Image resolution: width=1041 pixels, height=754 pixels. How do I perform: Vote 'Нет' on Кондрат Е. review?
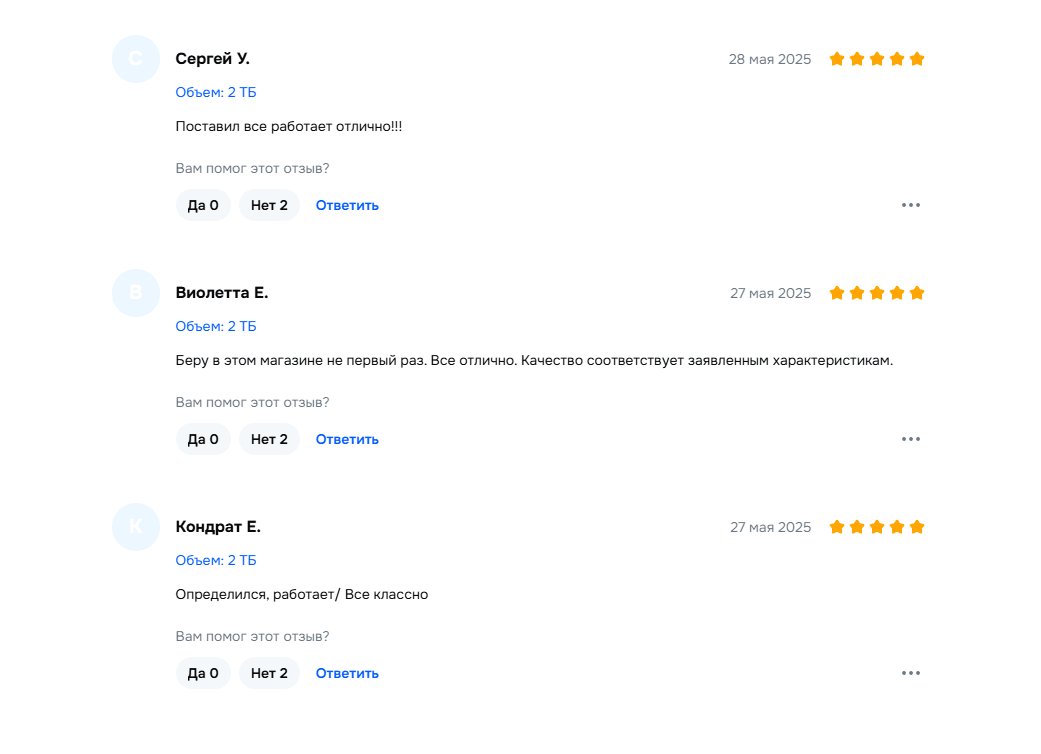pos(269,673)
